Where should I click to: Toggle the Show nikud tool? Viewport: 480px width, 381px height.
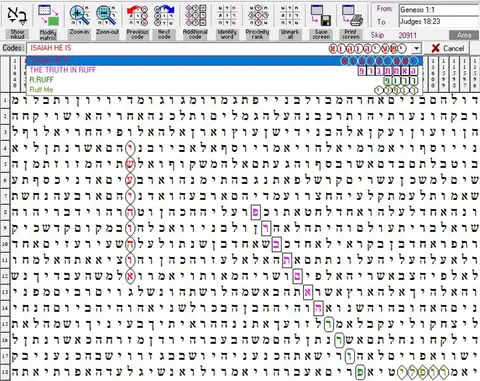pos(17,21)
